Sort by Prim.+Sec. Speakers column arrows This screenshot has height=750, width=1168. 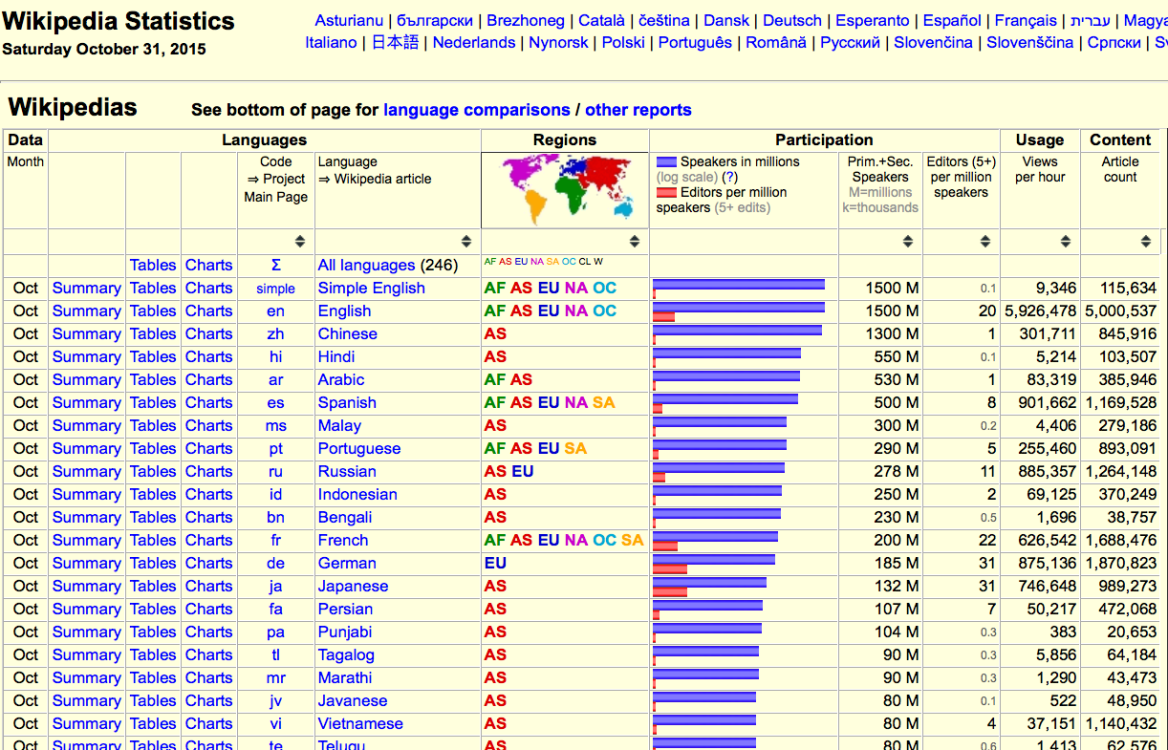point(908,241)
